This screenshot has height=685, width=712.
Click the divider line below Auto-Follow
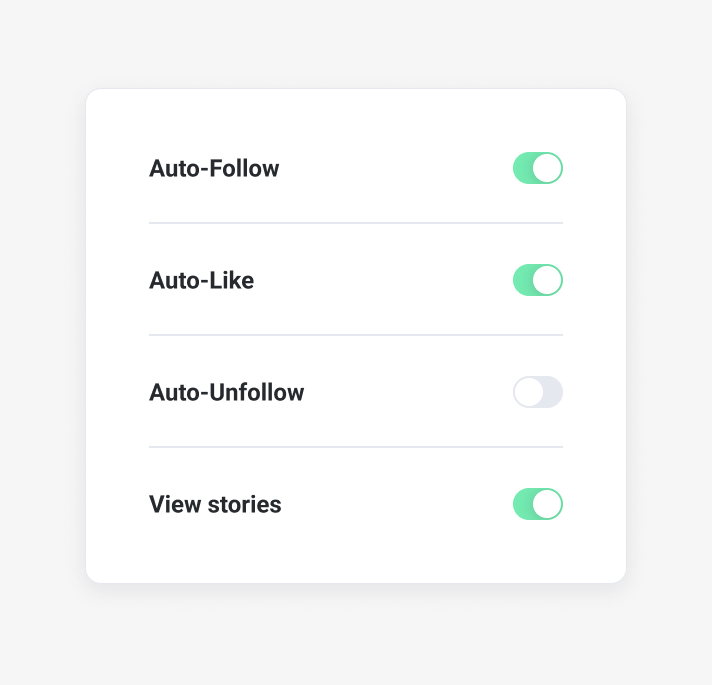[356, 223]
